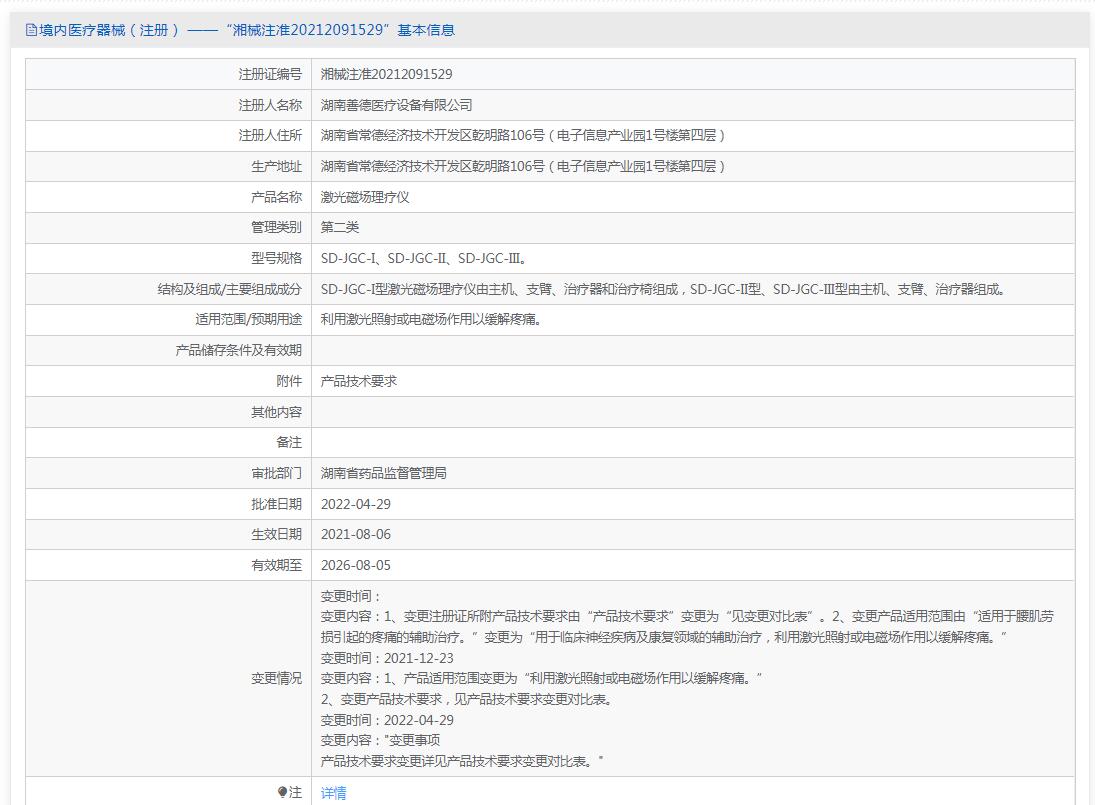This screenshot has width=1095, height=805.
Task: Click the 有效期至 label cell
Action: click(168, 565)
